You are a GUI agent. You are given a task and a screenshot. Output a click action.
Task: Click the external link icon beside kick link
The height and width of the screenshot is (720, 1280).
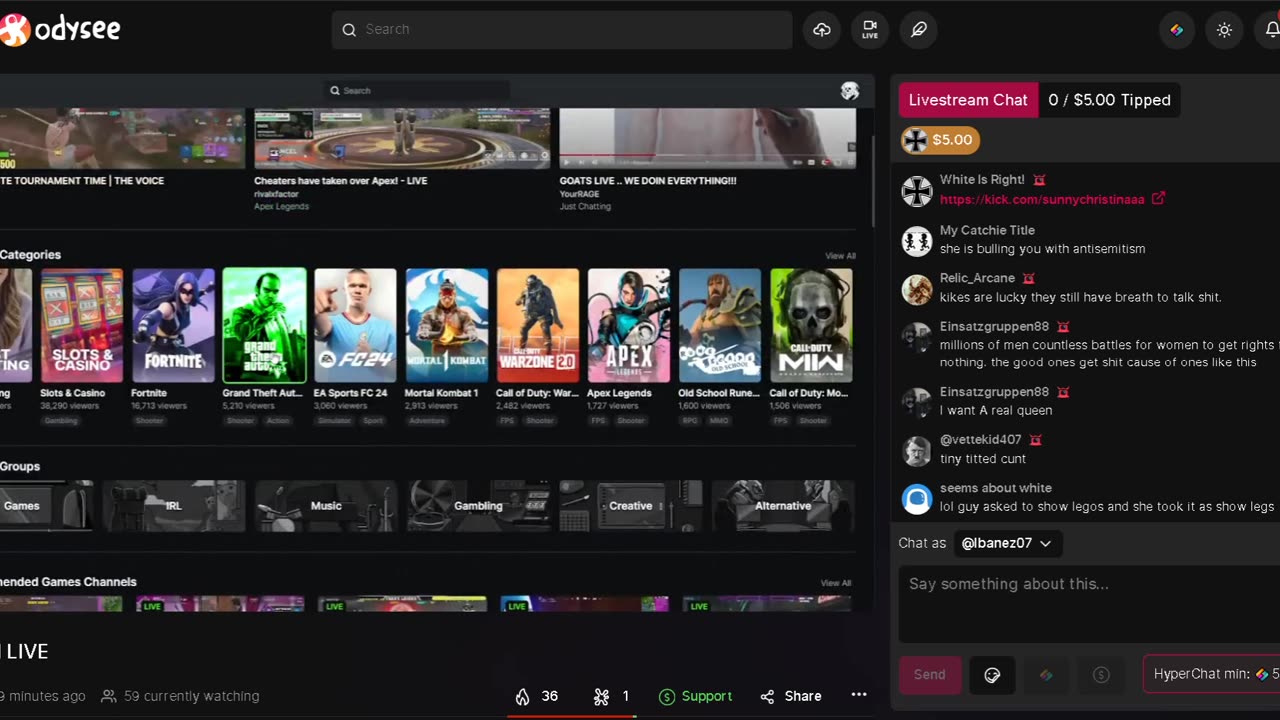[1158, 198]
